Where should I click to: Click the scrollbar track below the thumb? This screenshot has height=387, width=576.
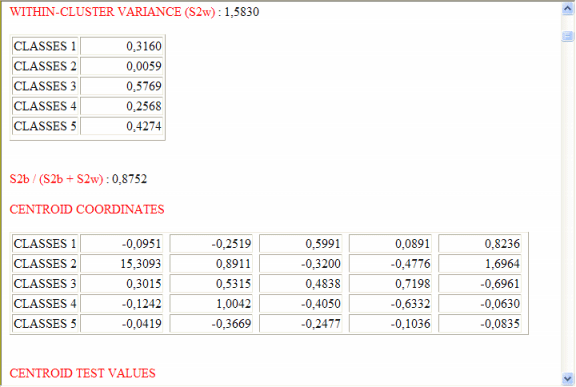(x=568, y=206)
